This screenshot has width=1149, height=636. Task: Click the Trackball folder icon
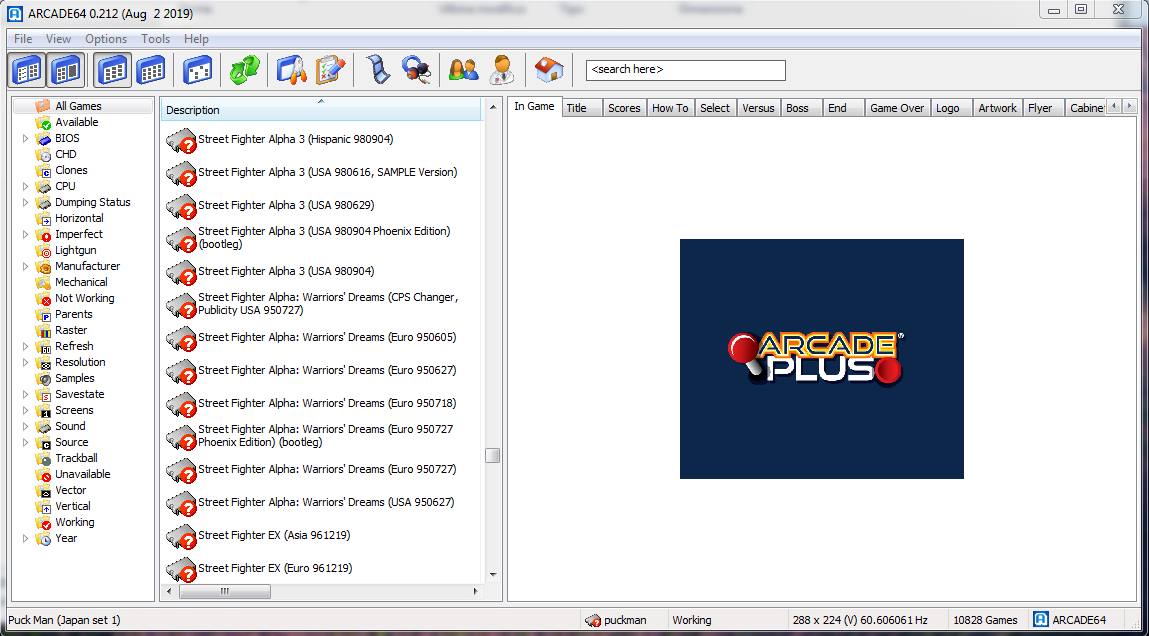pyautogui.click(x=43, y=459)
